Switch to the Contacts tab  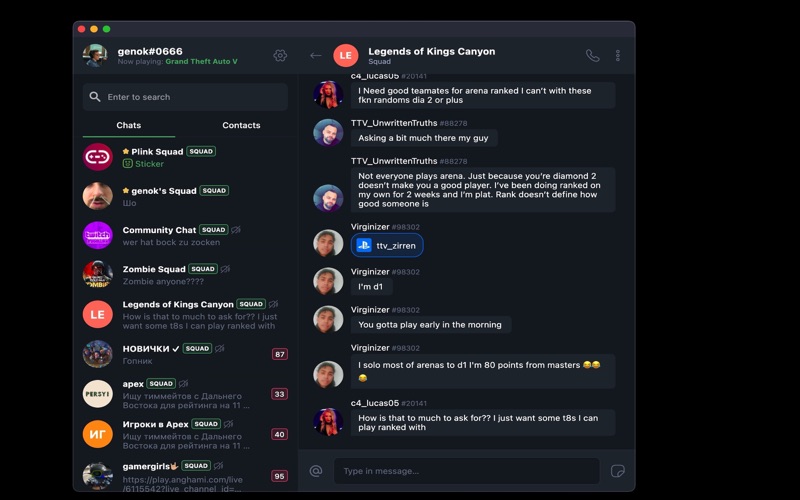[241, 125]
